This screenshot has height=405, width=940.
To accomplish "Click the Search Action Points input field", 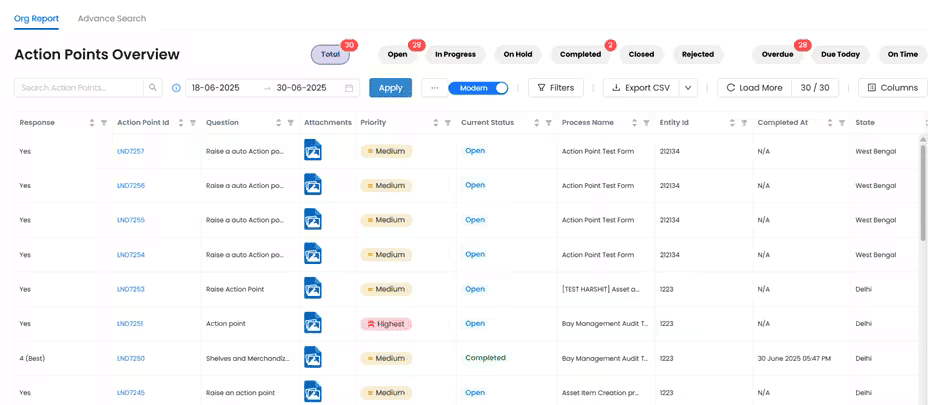I will 80,88.
